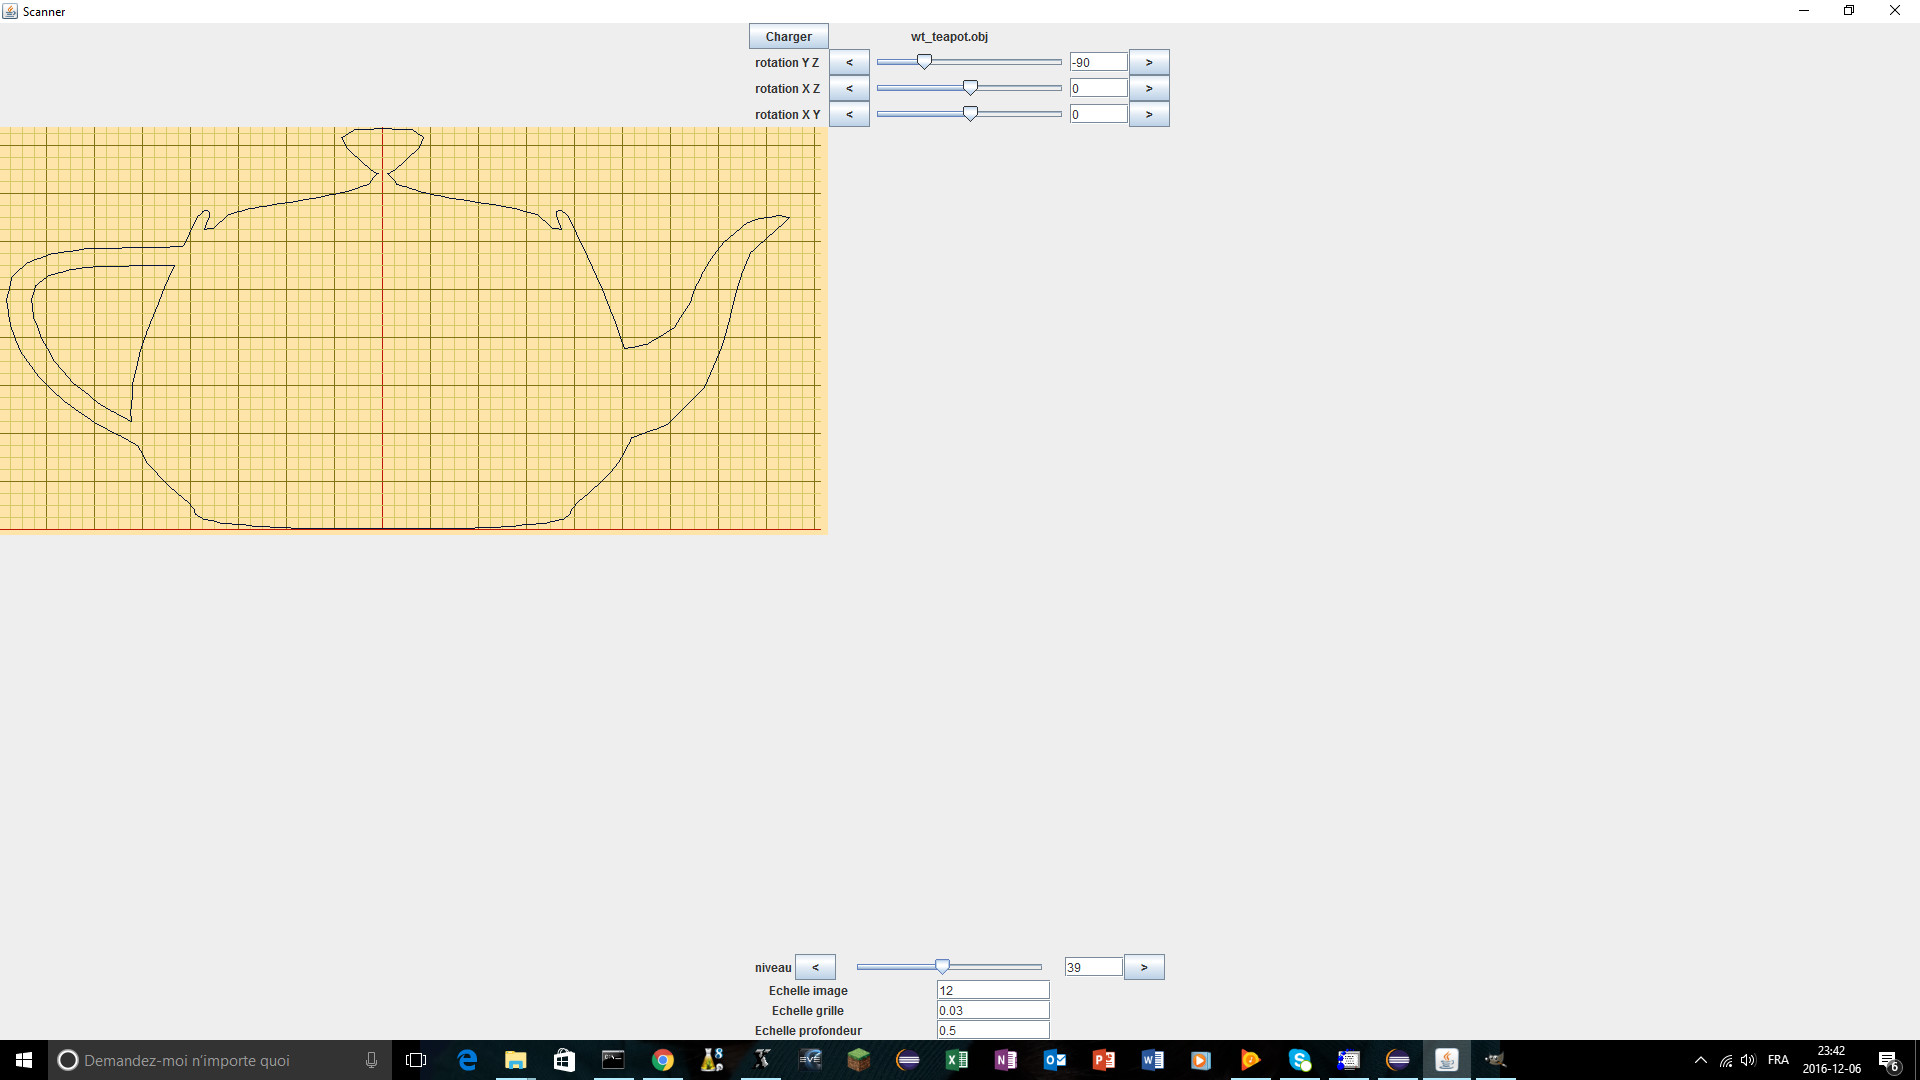The image size is (1920, 1080).
Task: Click the 'Echelle image' label
Action: click(x=808, y=991)
